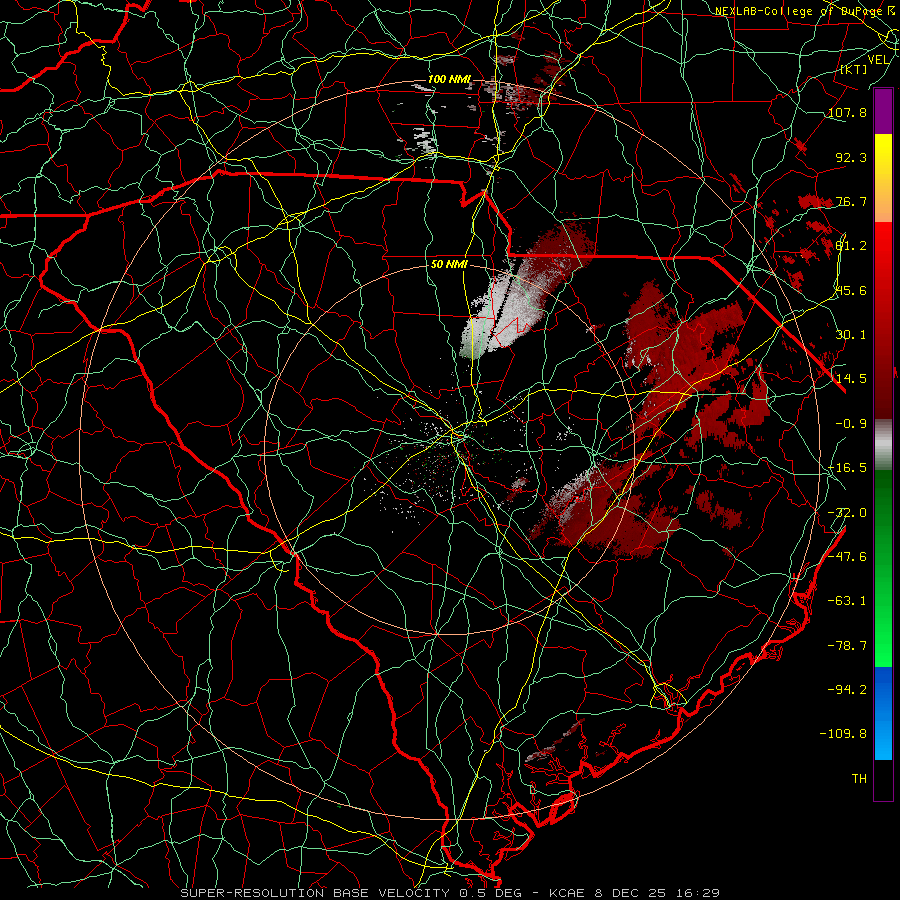900x900 pixels.
Task: Click the -0.9 velocity scale label
Action: [x=851, y=424]
